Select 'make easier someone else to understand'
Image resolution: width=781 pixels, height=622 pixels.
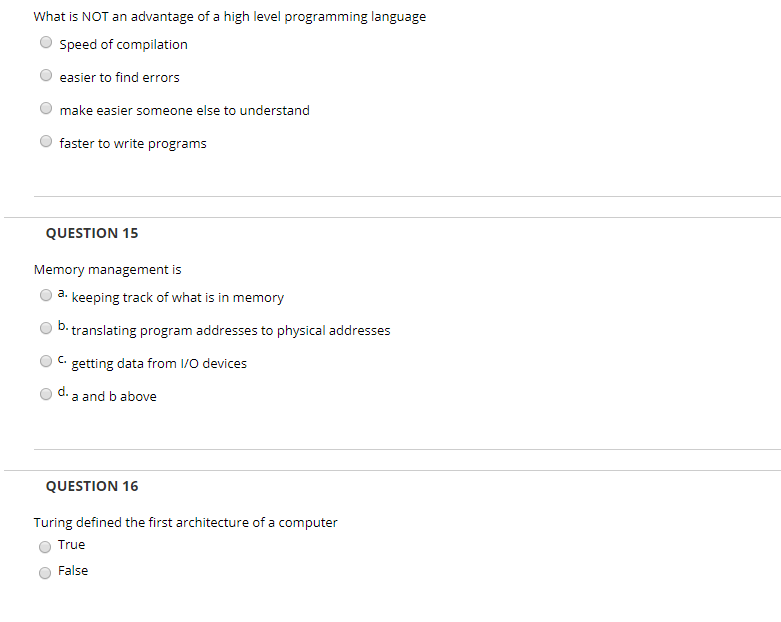point(46,108)
